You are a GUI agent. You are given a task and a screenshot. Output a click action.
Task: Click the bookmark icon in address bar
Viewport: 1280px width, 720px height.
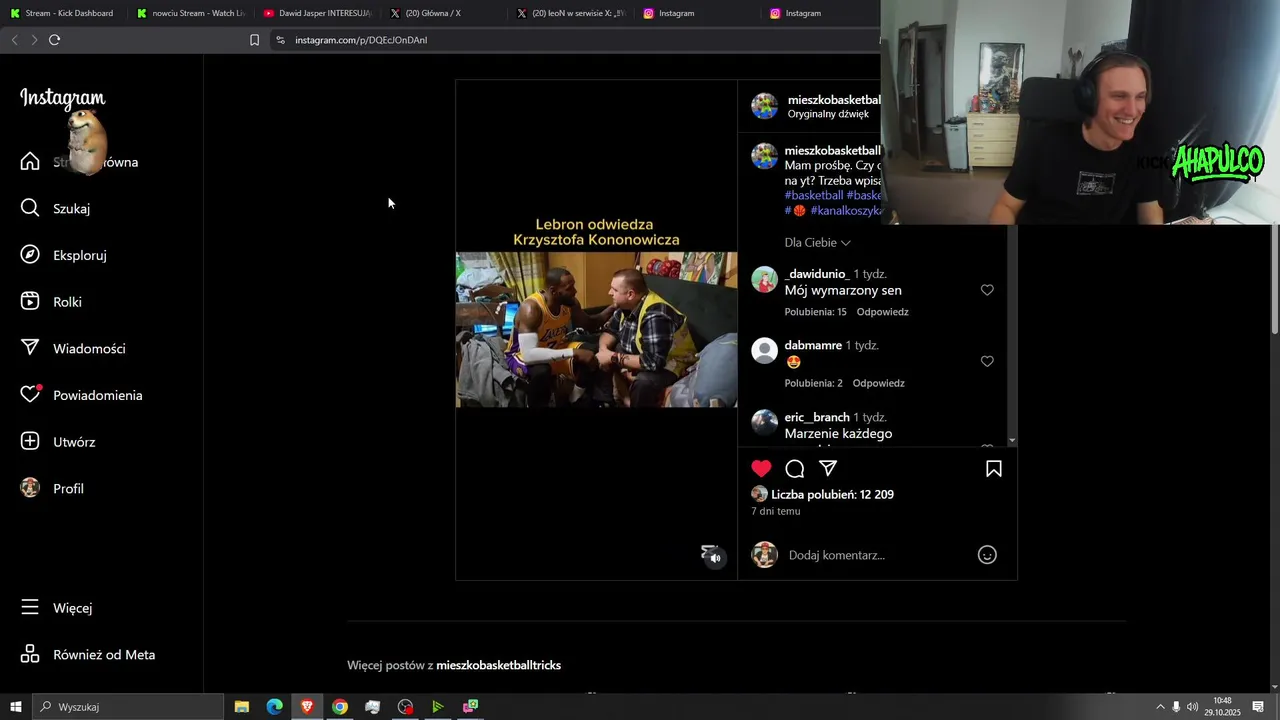click(x=254, y=40)
